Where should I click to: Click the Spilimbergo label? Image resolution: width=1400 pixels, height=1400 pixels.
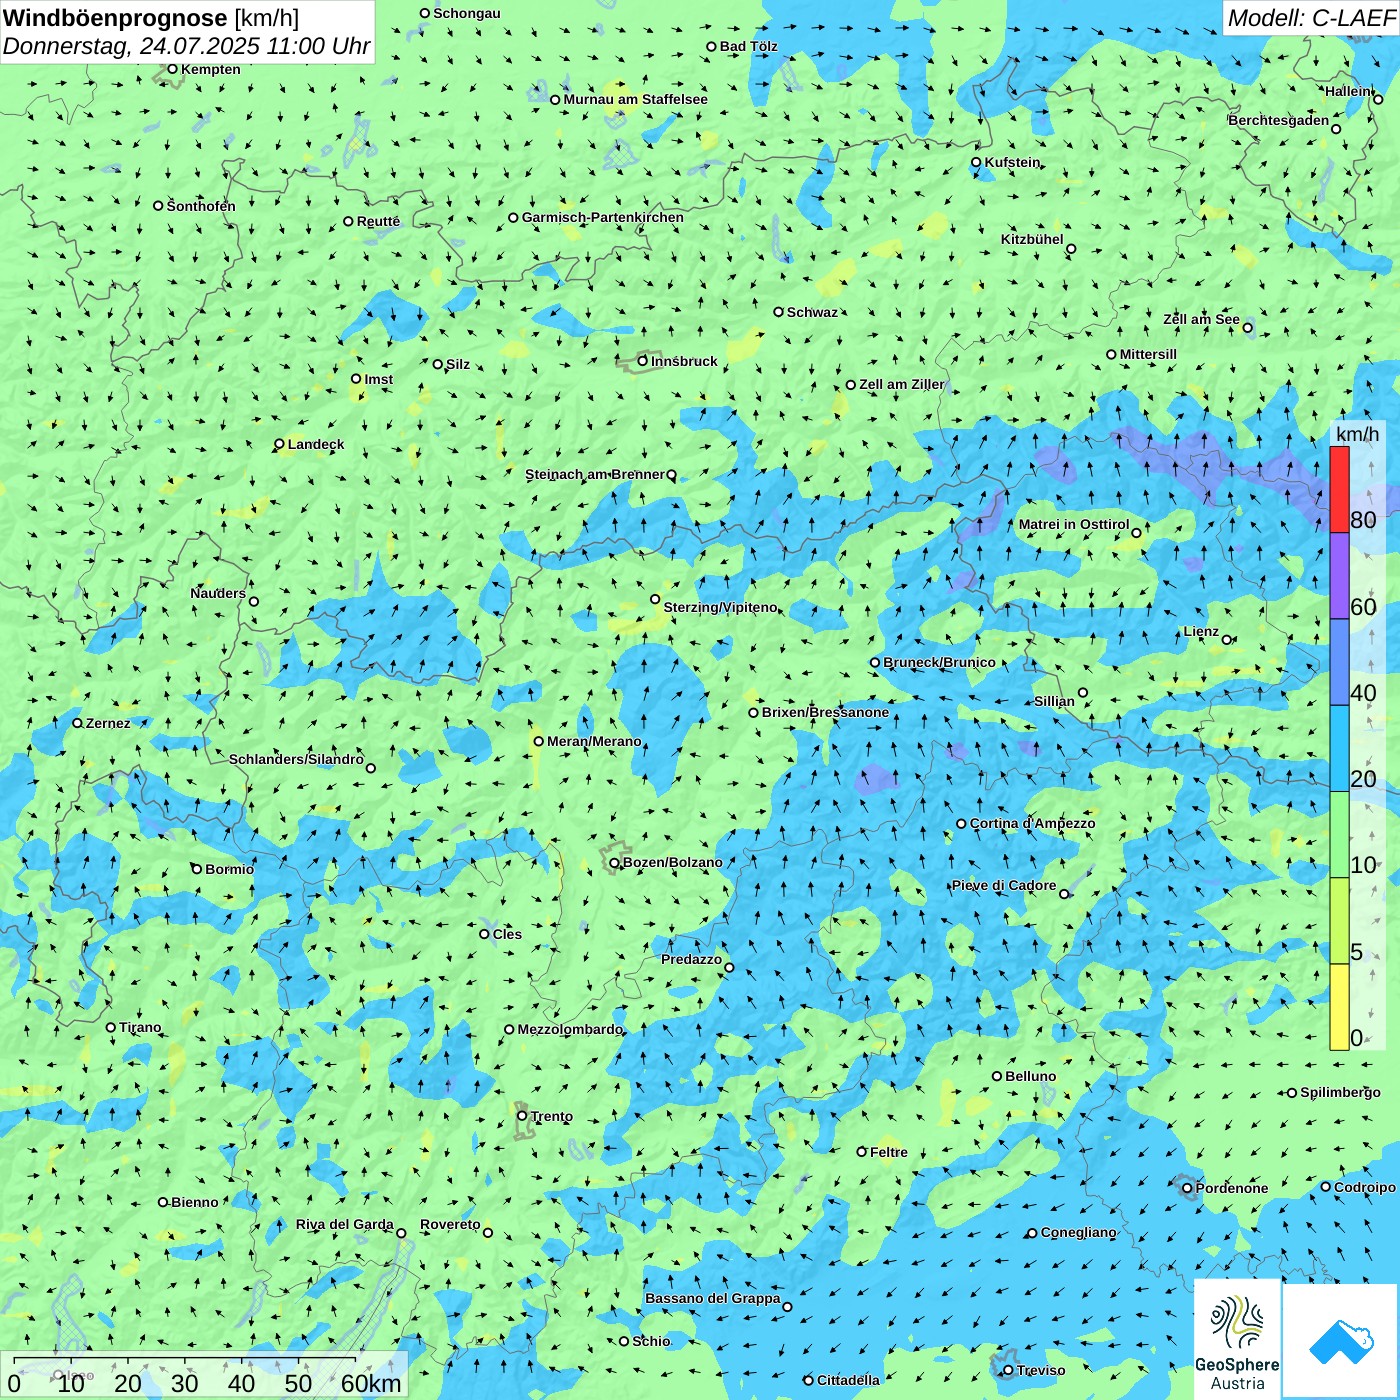pos(1341,1092)
